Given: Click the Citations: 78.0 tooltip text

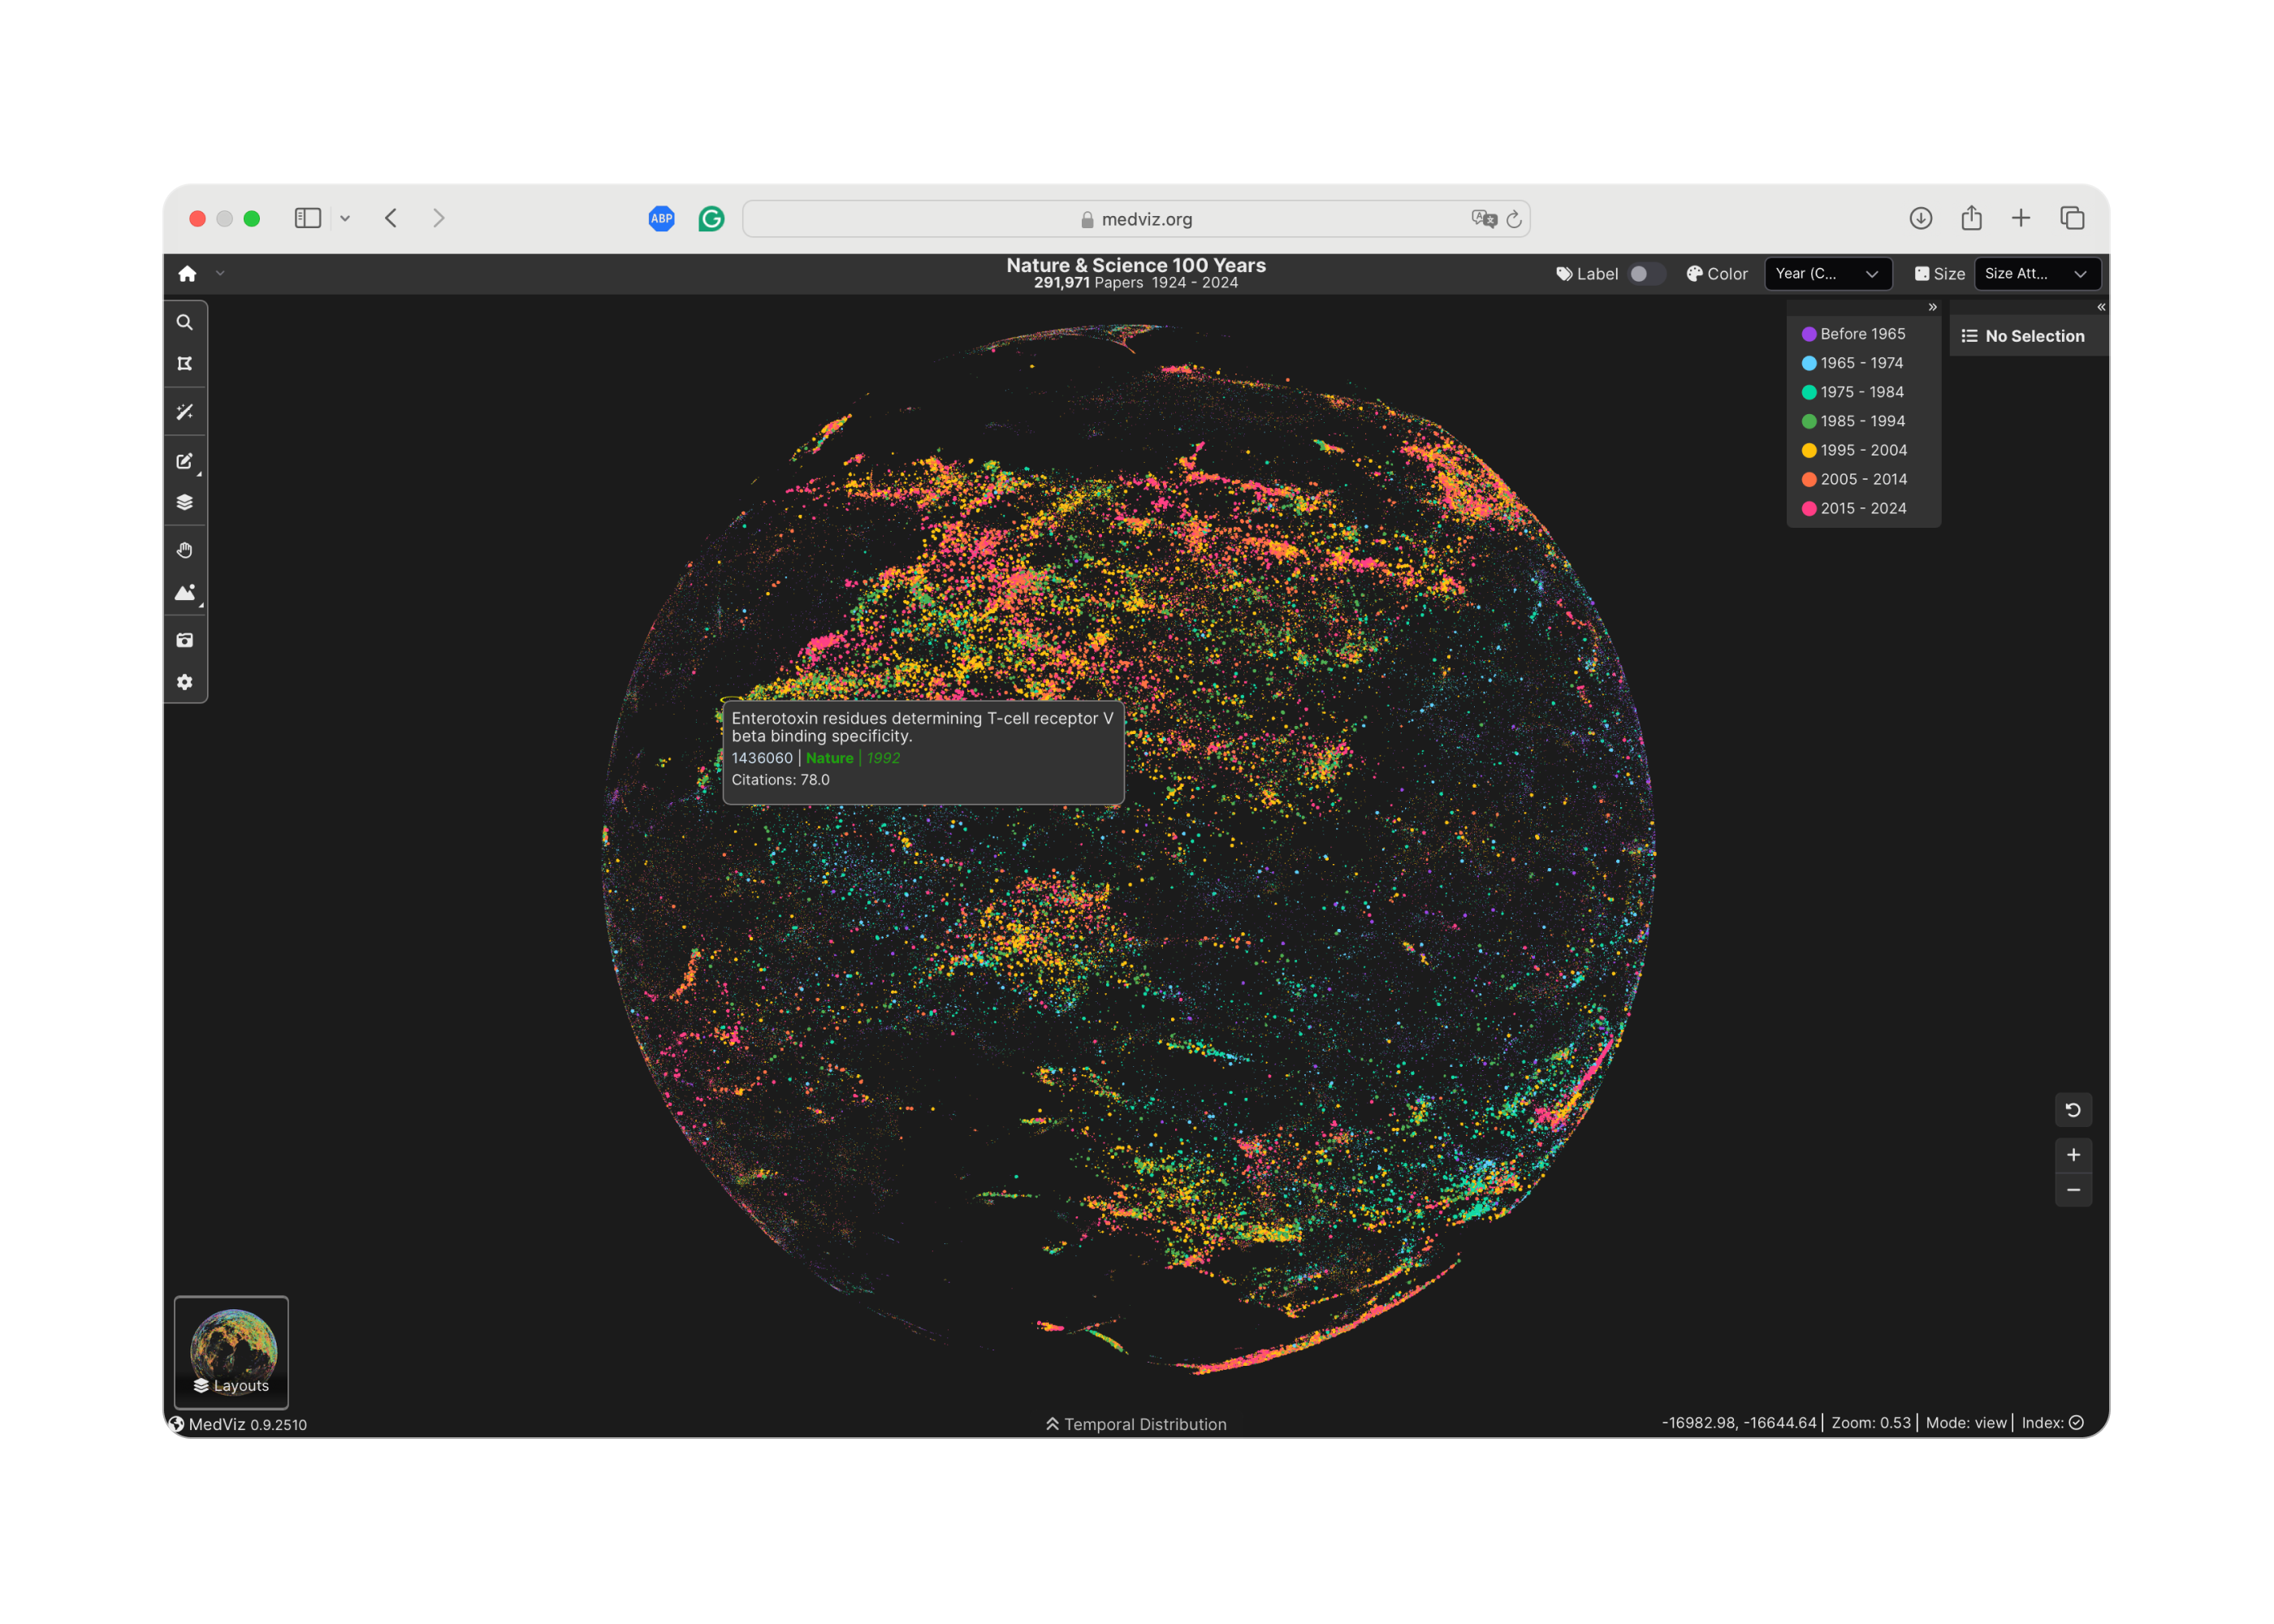Looking at the screenshot, I should click(781, 780).
